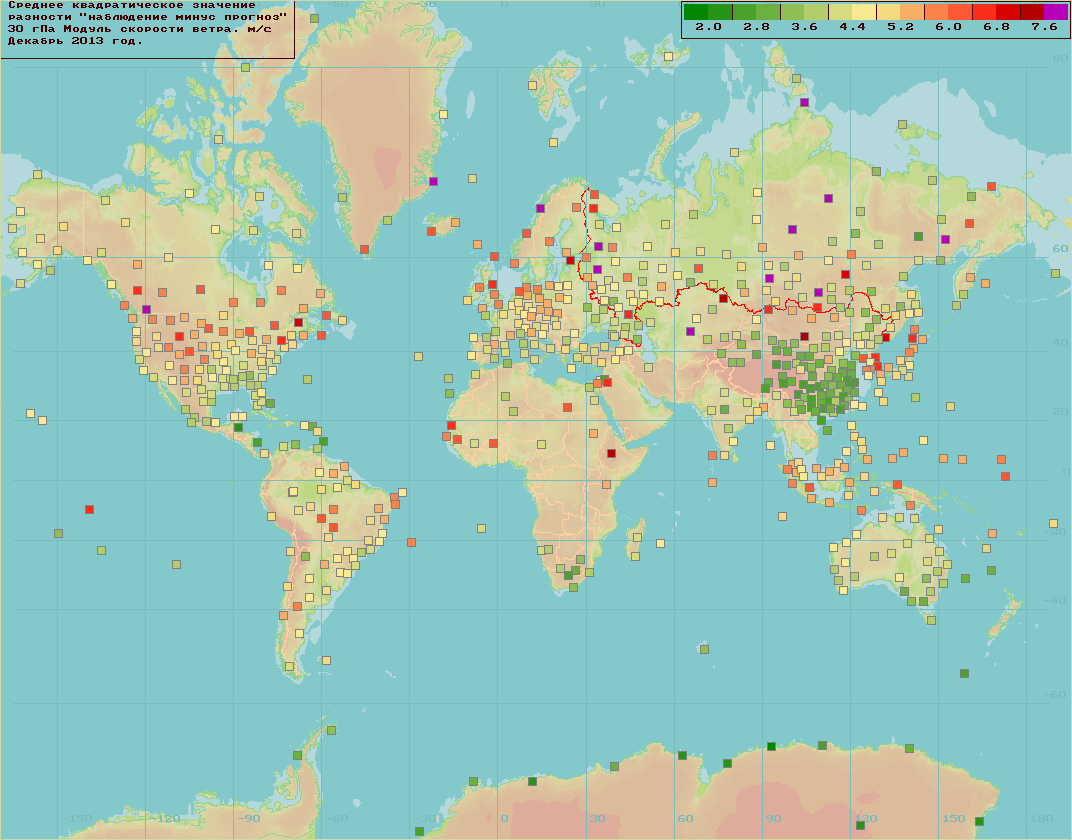The height and width of the screenshot is (840, 1072).
Task: Click the title line "разности "наблюдение минус прогноз""
Action: [147, 17]
